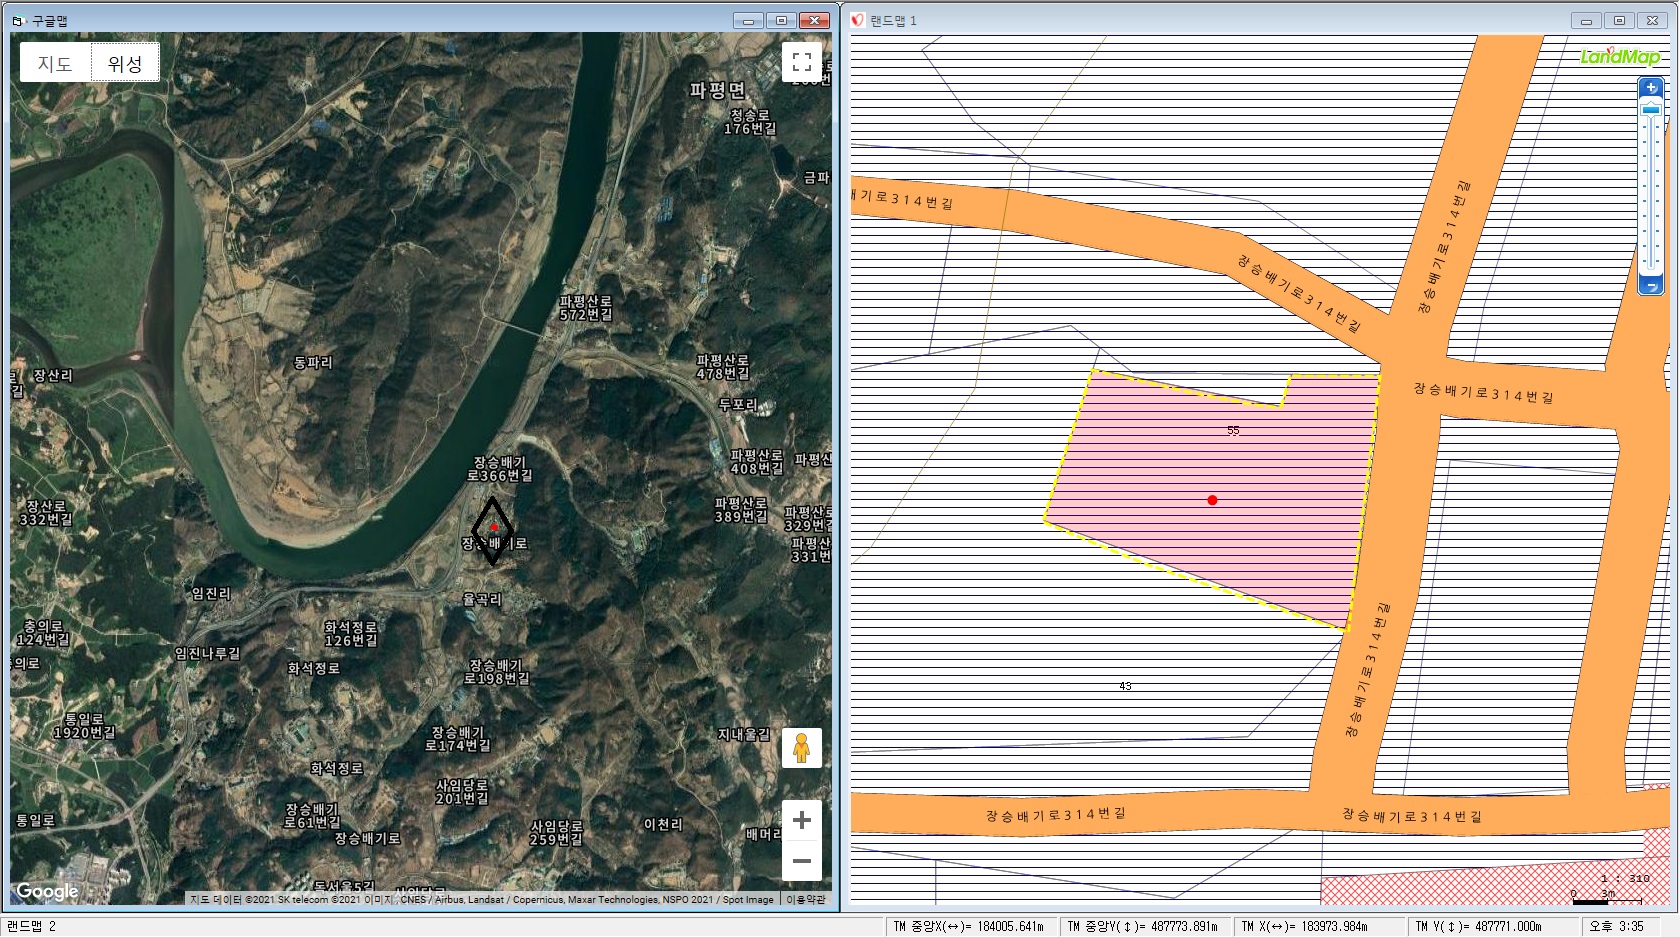Viewport: 1680px width, 937px height.
Task: Click the red dot in pink parcel
Action: tap(1212, 500)
